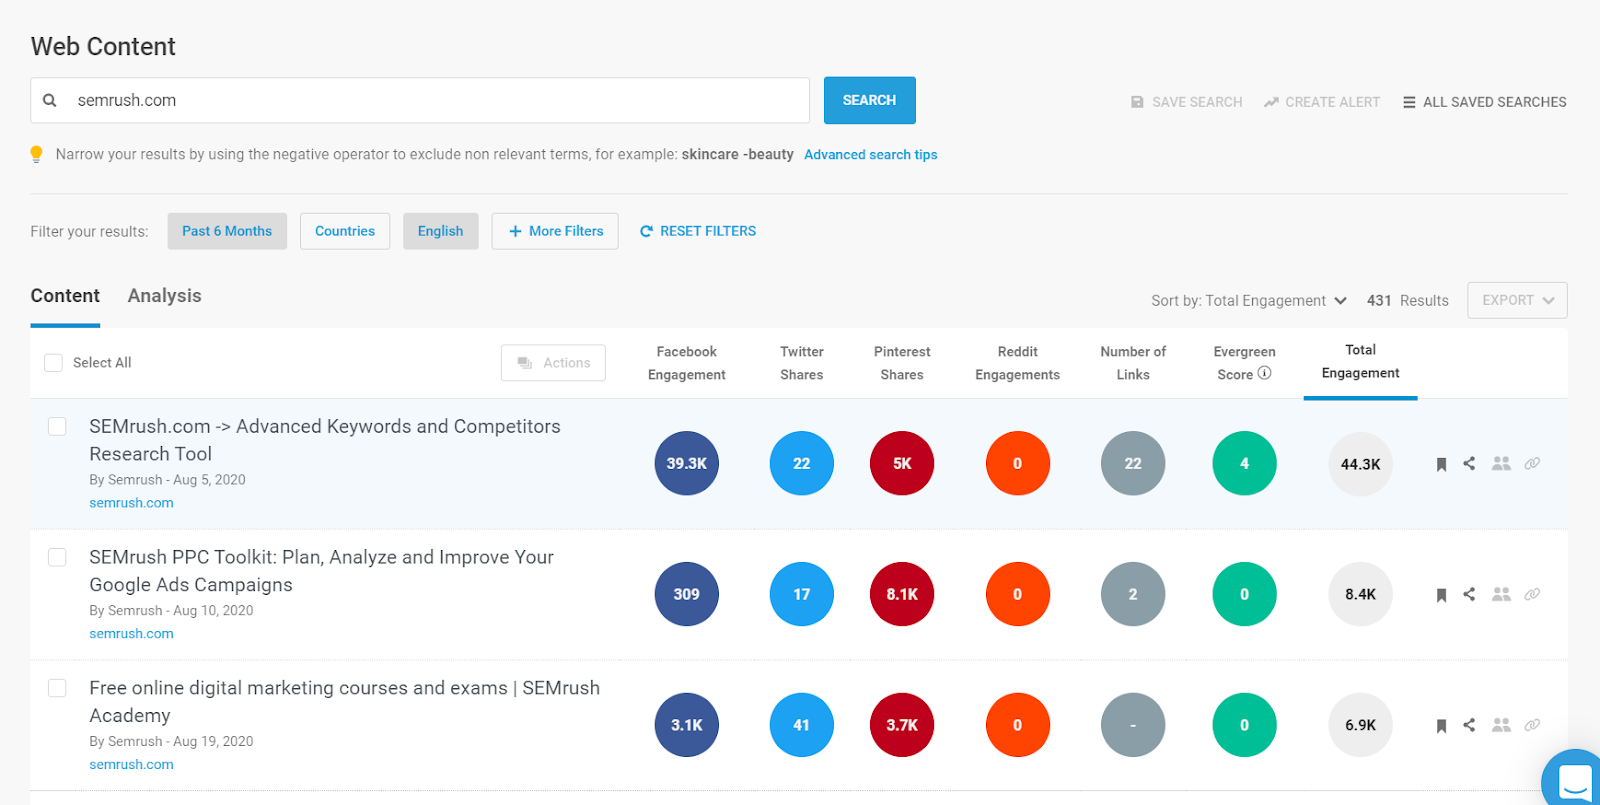Click into the semrush.com search field
The width and height of the screenshot is (1600, 805).
[430, 101]
